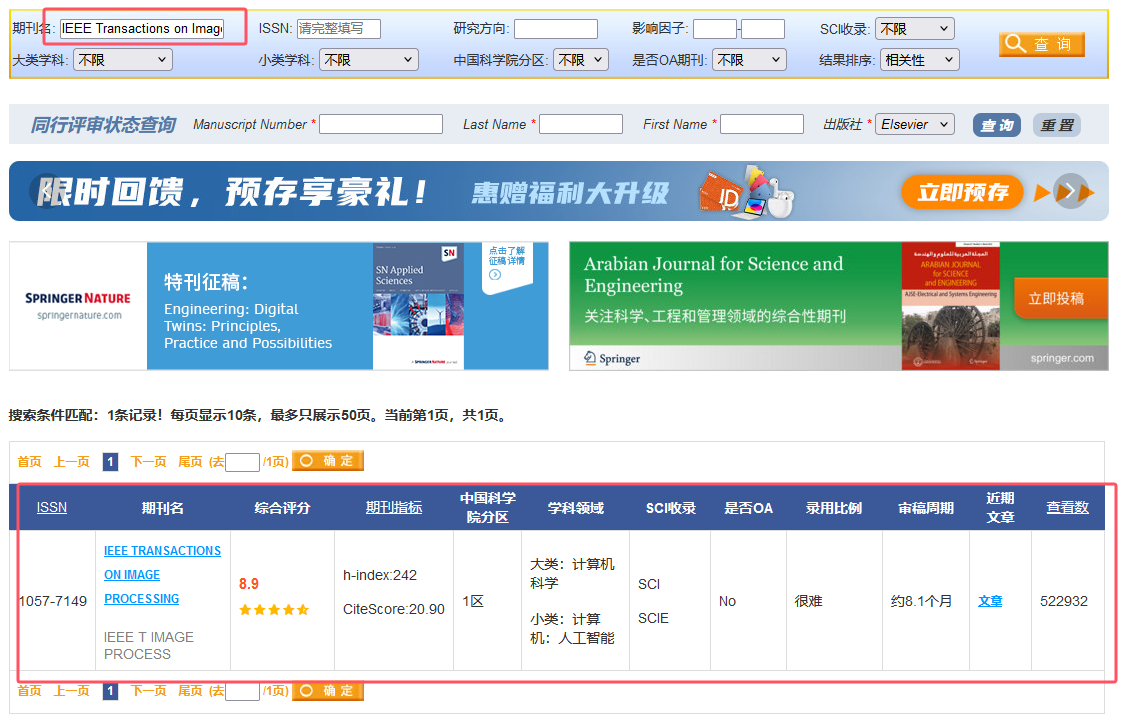Open the 中国科学院分区 dropdown
Image resolution: width=1146 pixels, height=724 pixels.
(x=581, y=60)
